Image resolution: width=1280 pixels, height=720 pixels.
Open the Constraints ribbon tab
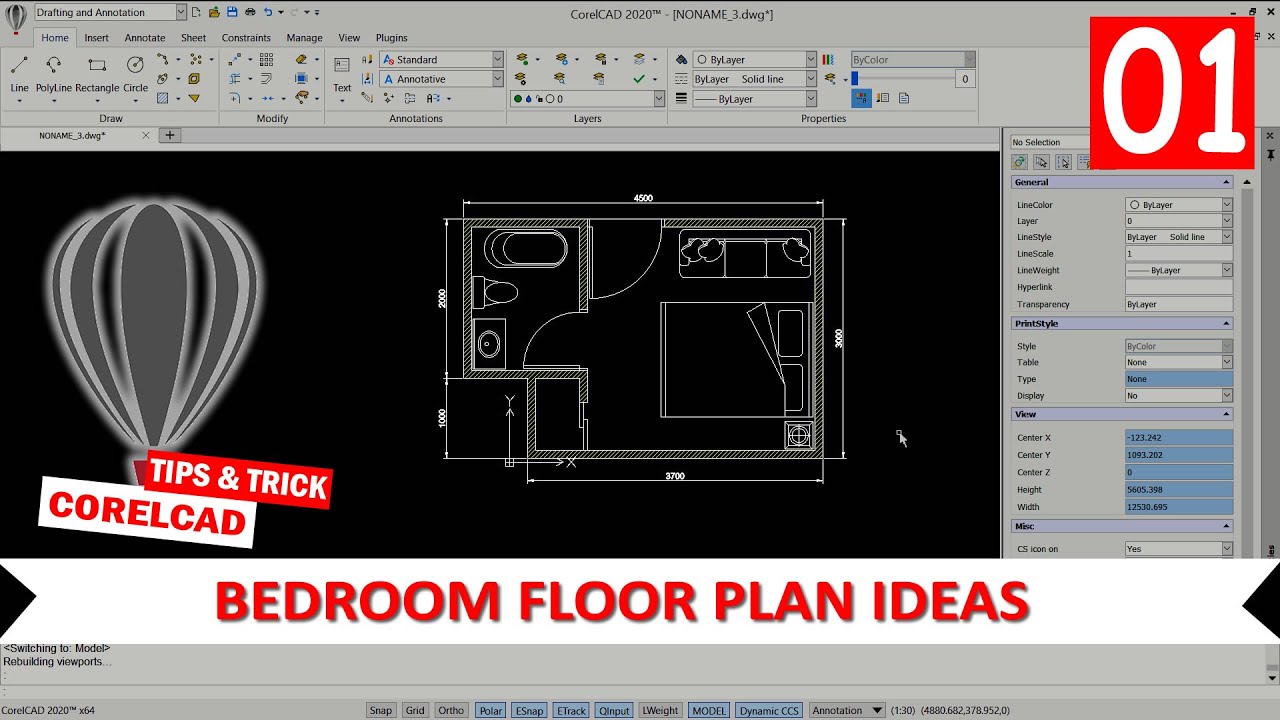(246, 38)
